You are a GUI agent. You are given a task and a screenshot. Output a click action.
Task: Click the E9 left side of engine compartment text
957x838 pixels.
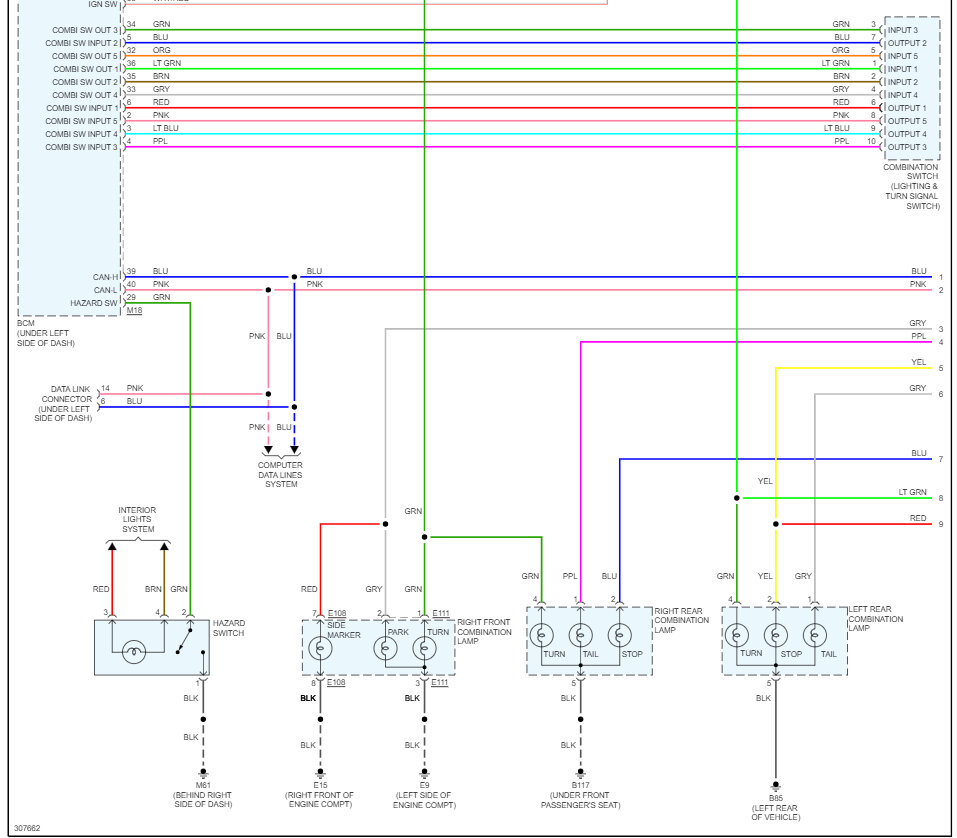click(x=424, y=795)
